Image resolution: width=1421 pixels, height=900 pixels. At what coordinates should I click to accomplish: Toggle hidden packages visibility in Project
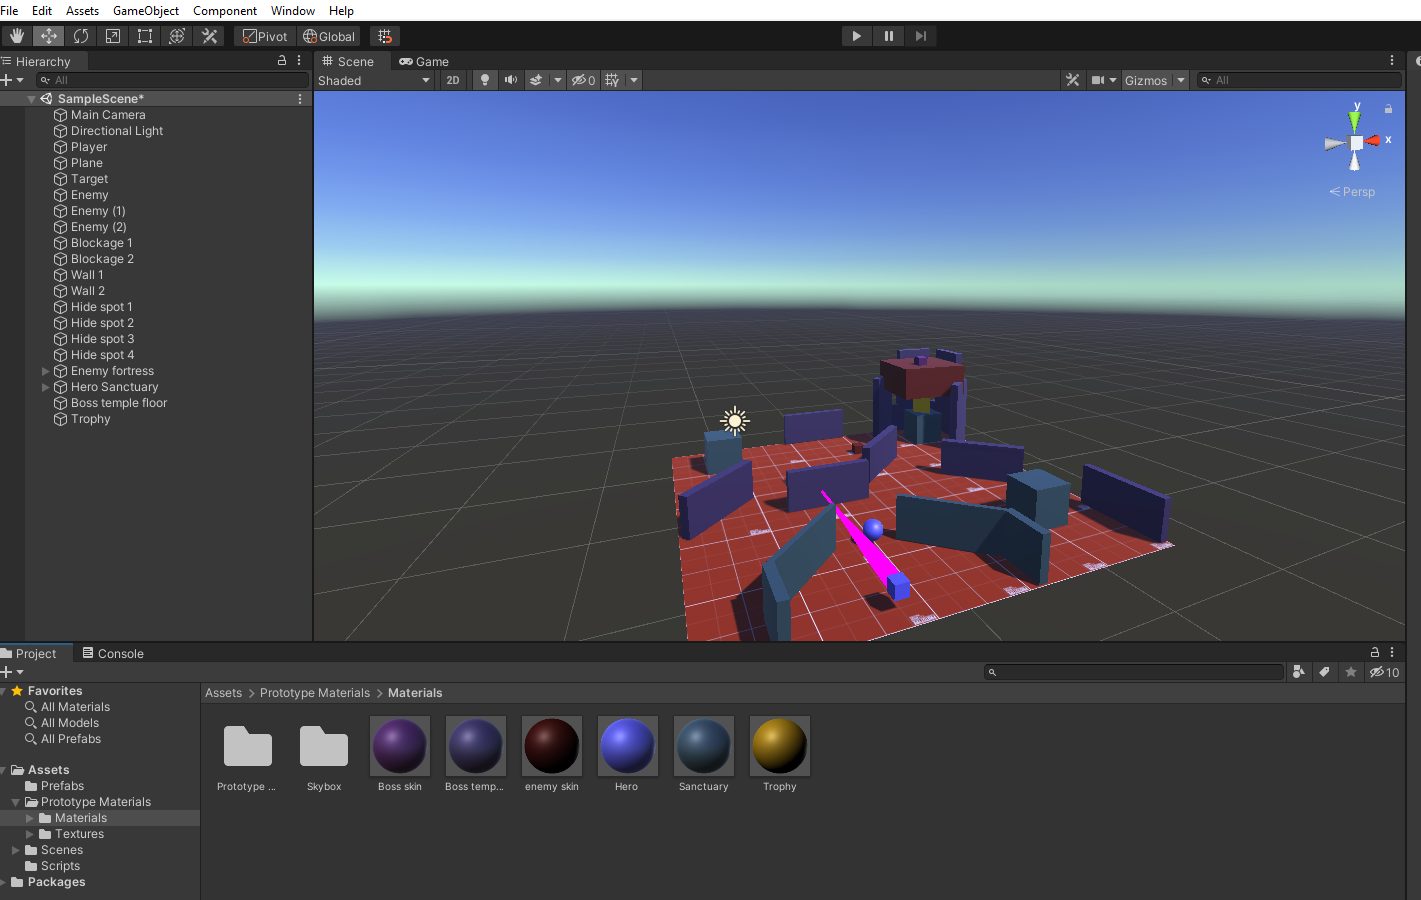[1385, 672]
